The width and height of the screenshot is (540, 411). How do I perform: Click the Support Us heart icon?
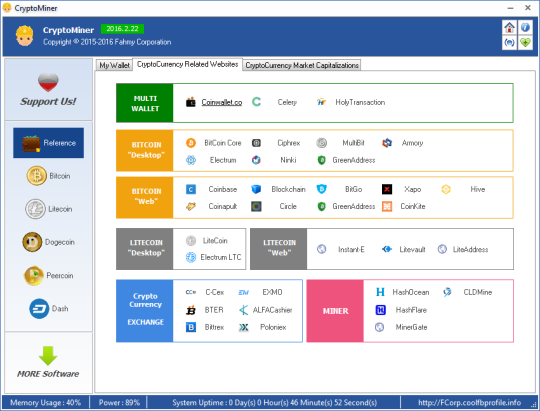48,82
